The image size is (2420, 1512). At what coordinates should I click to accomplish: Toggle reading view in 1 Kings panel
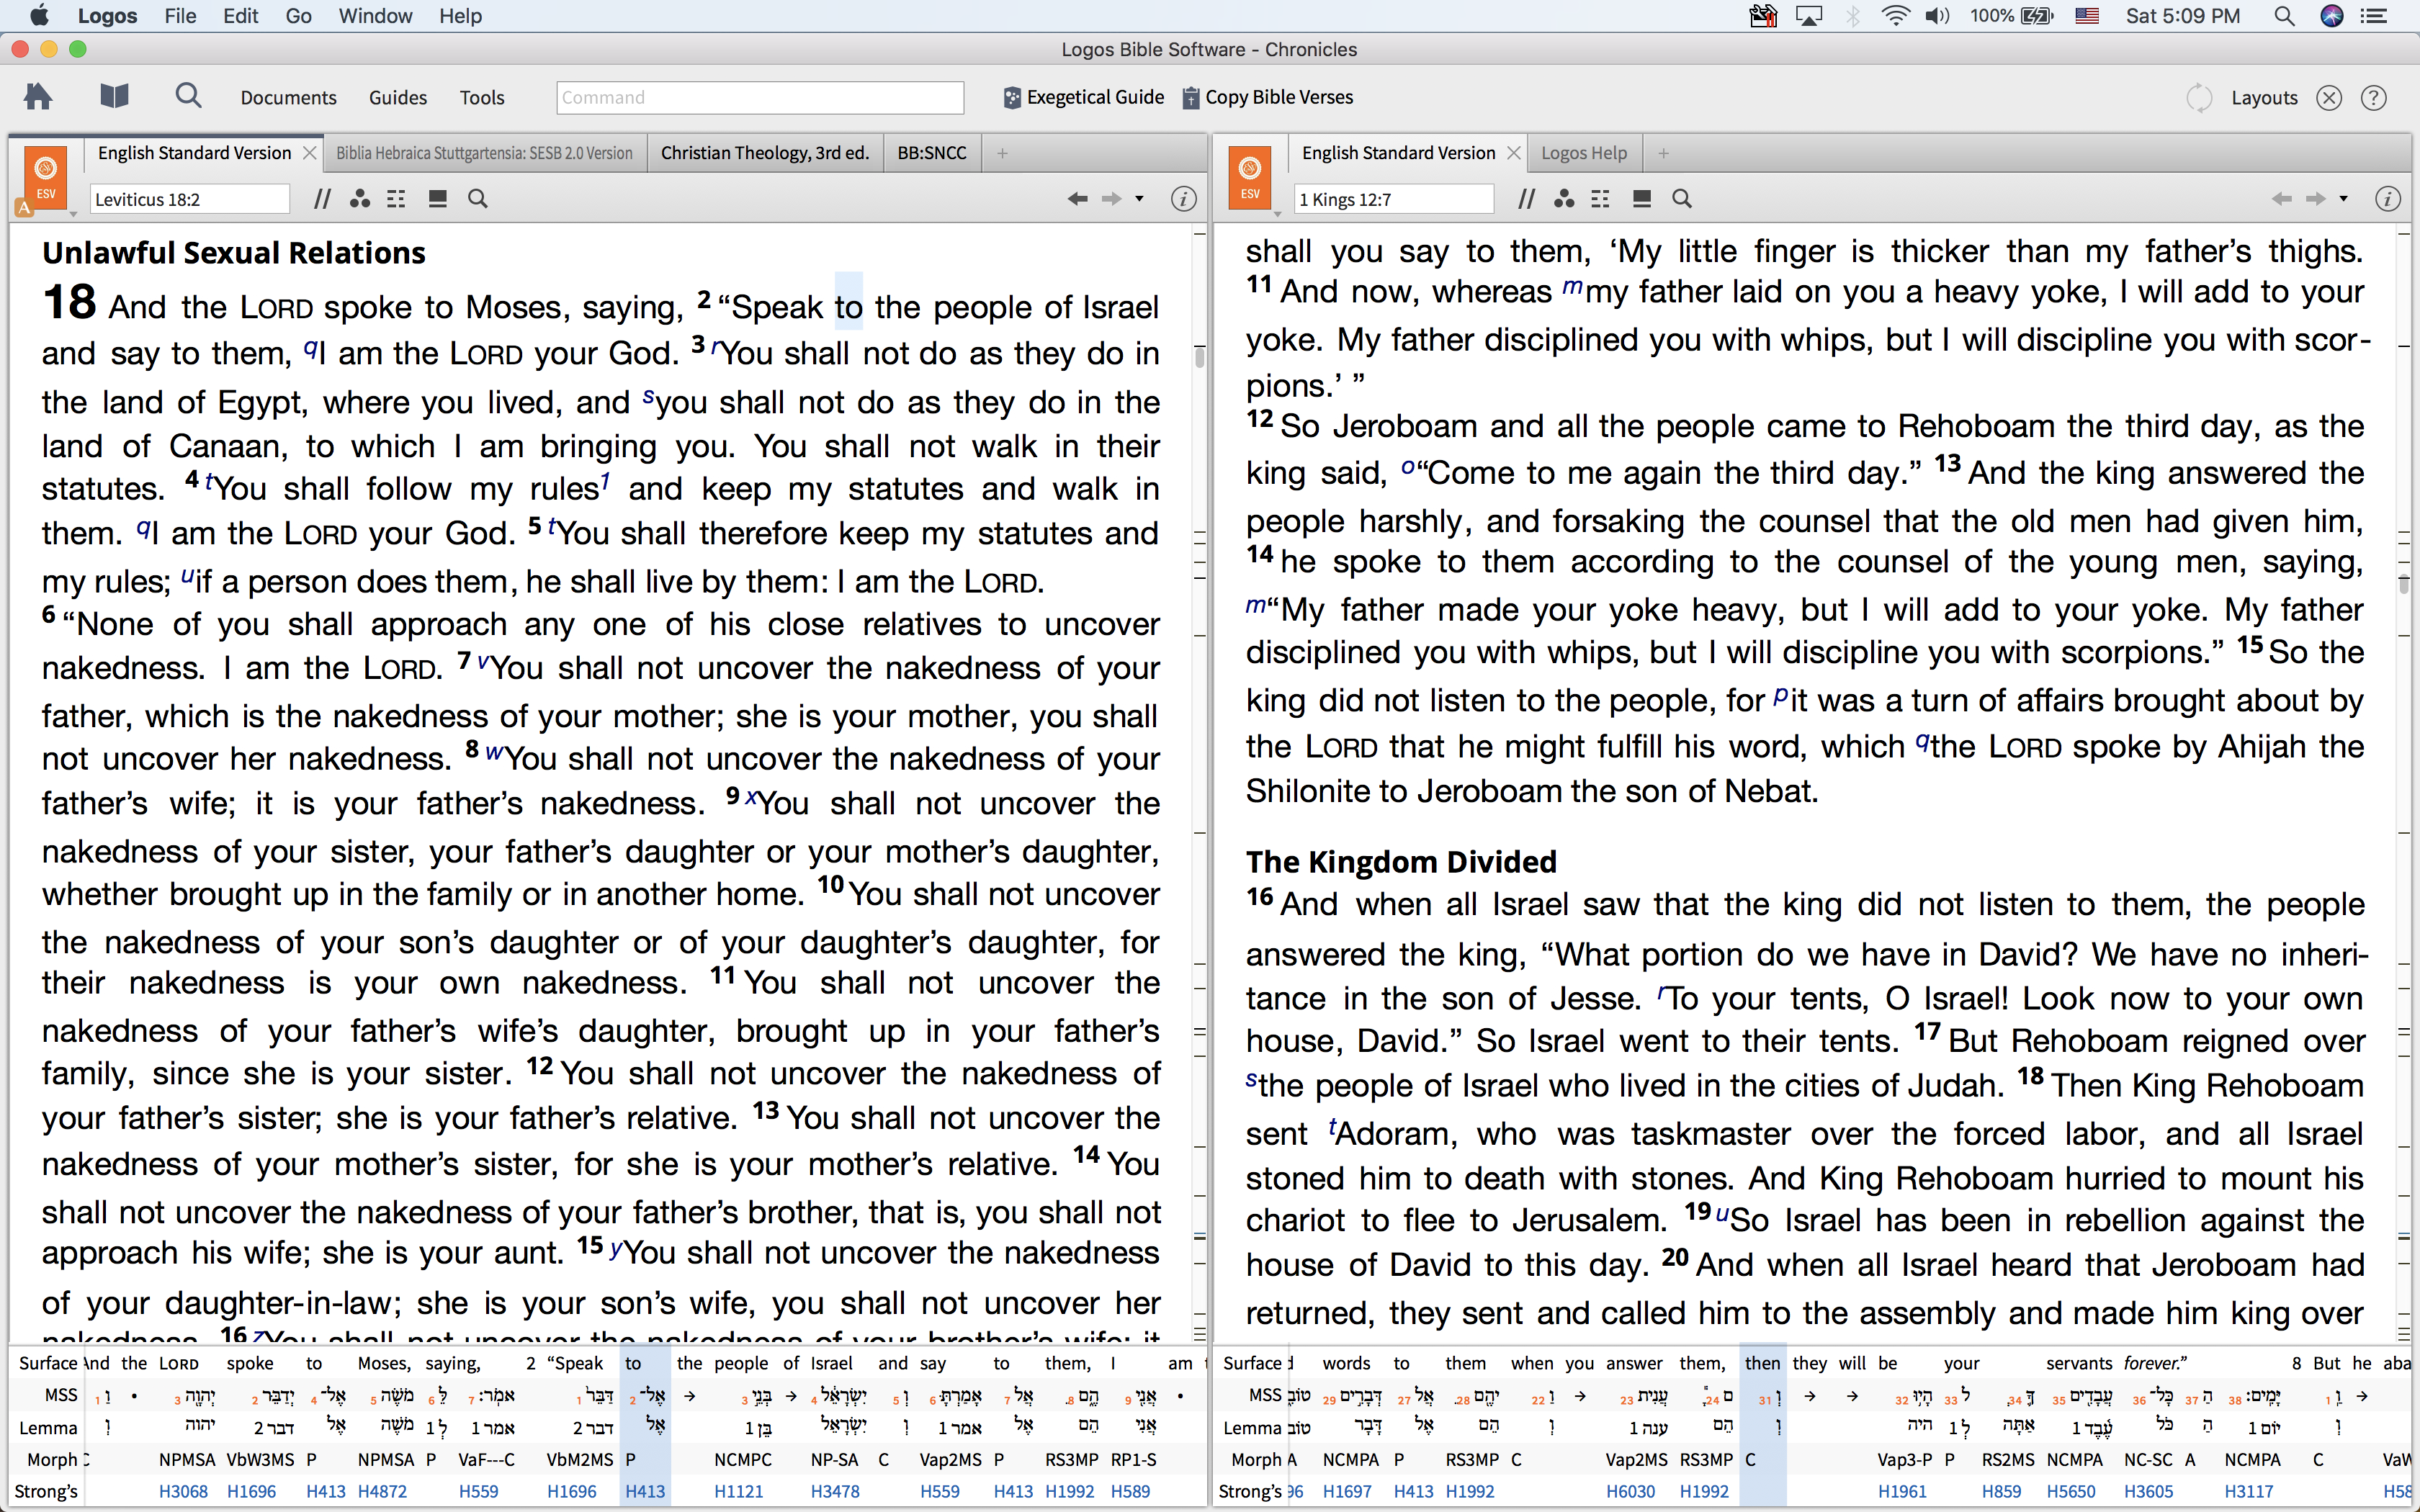(x=1641, y=199)
